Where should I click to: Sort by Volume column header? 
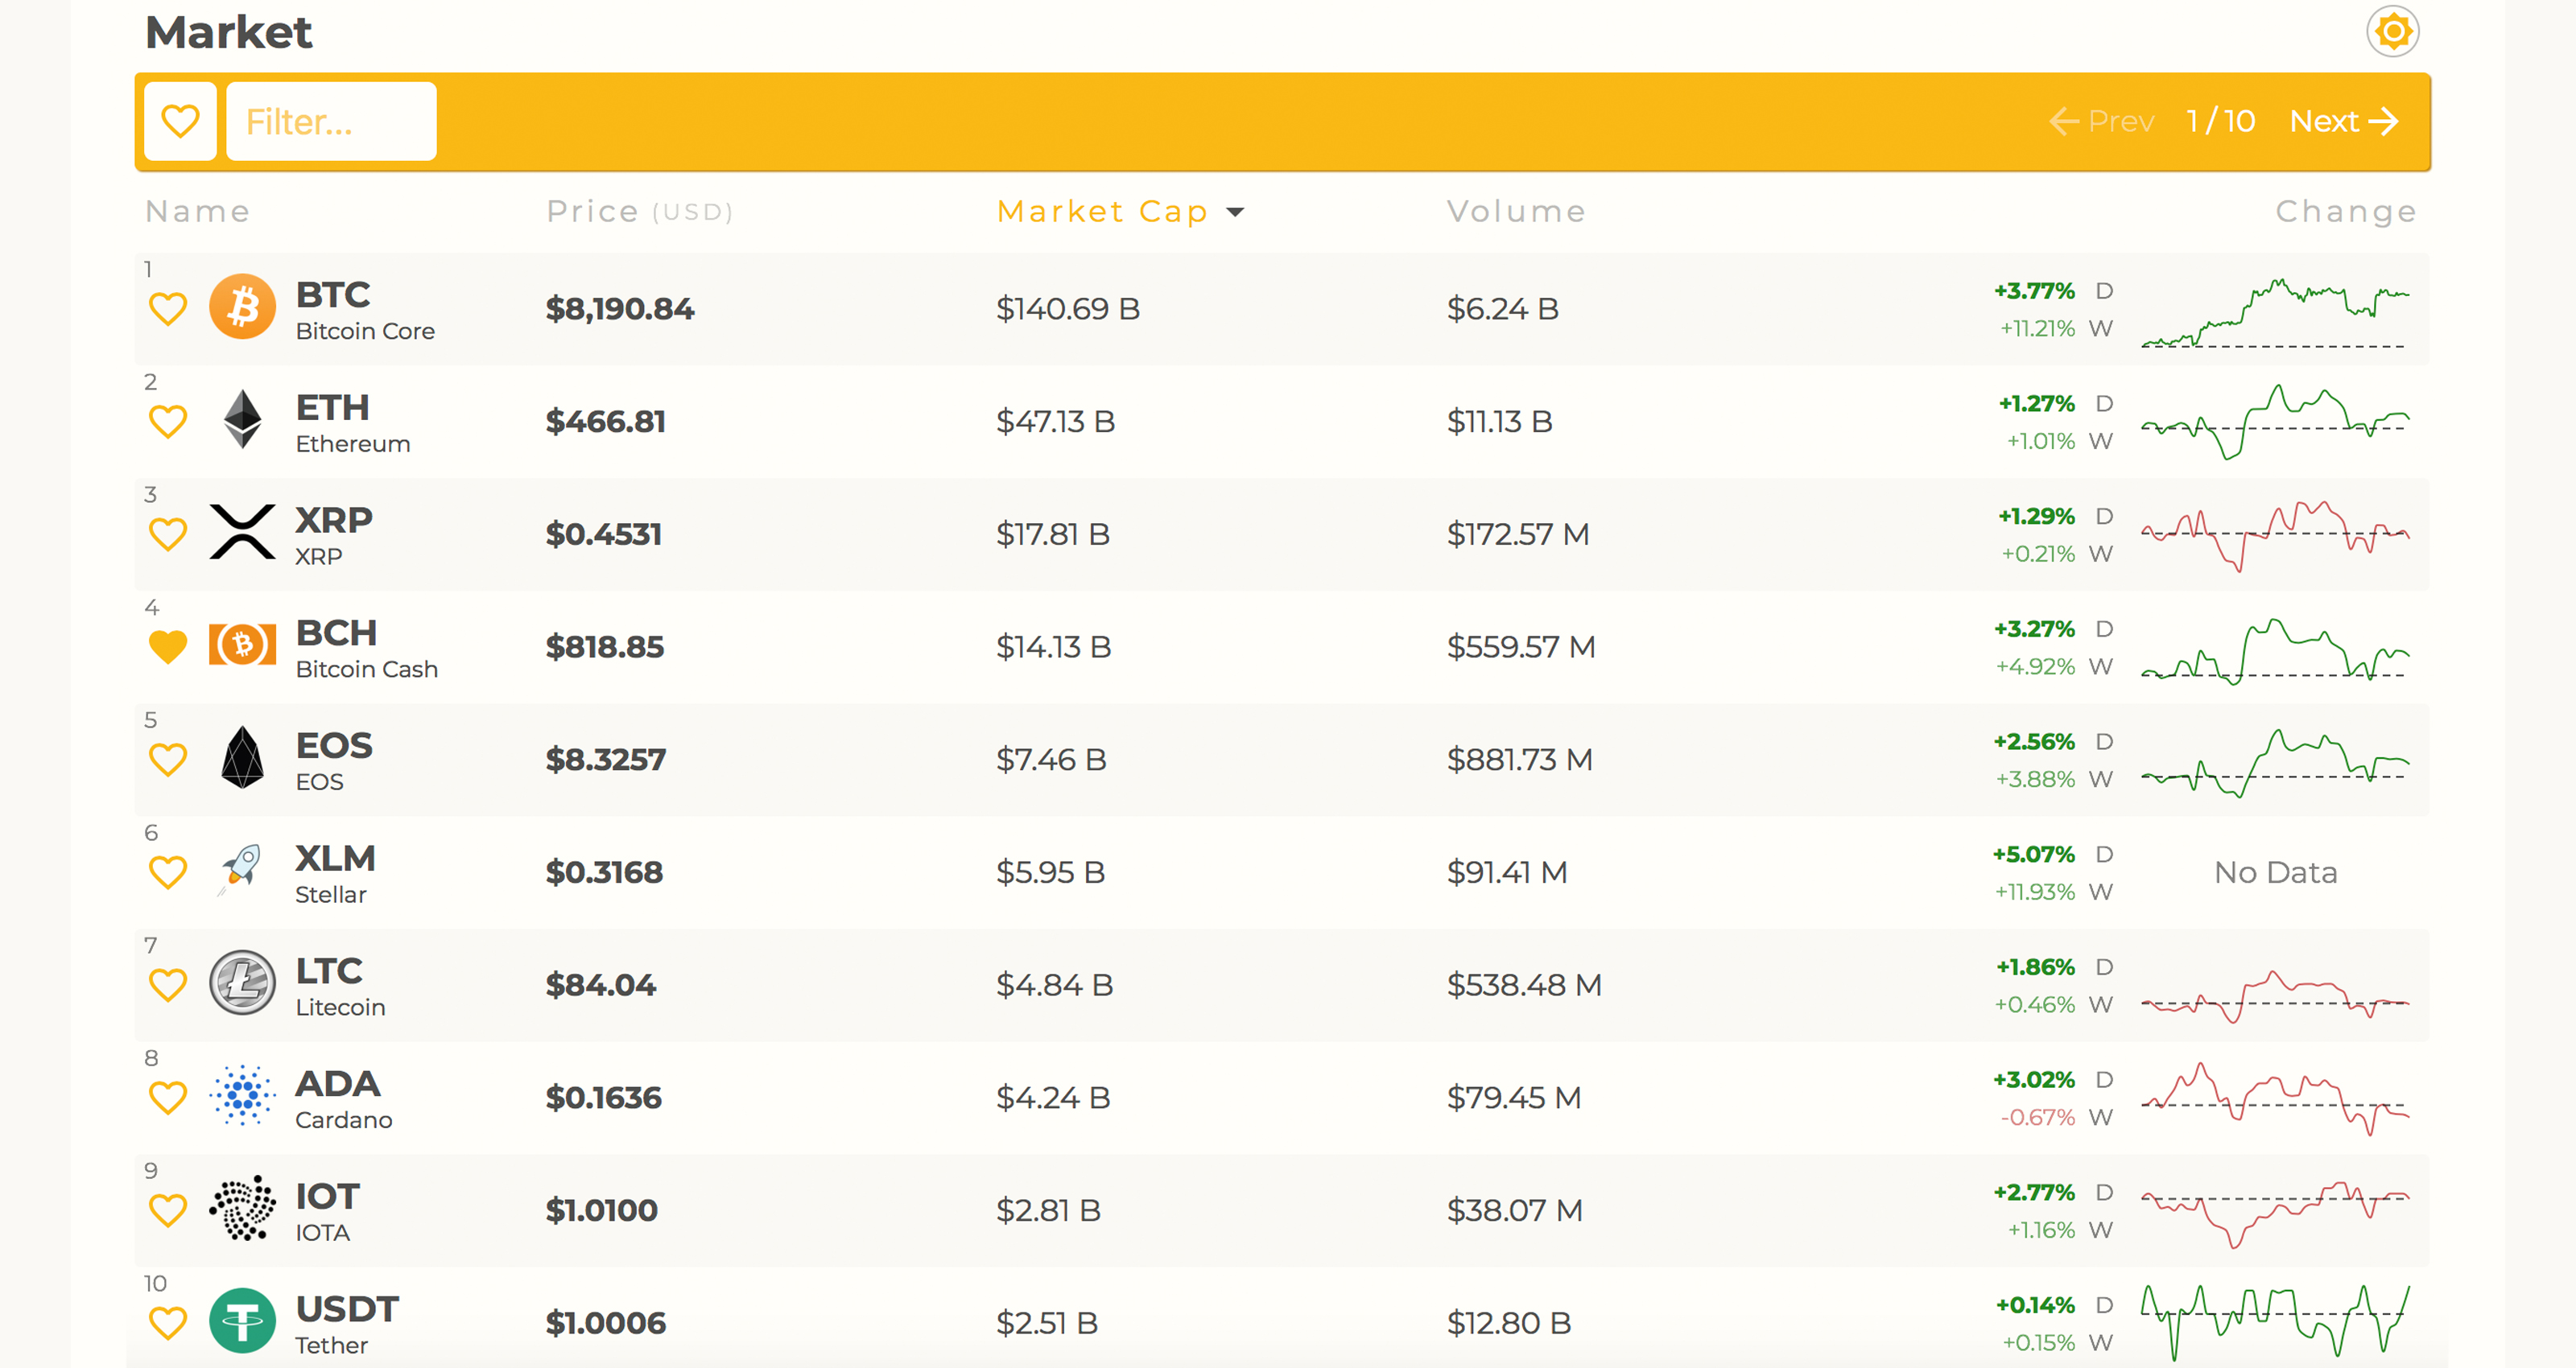(1516, 211)
